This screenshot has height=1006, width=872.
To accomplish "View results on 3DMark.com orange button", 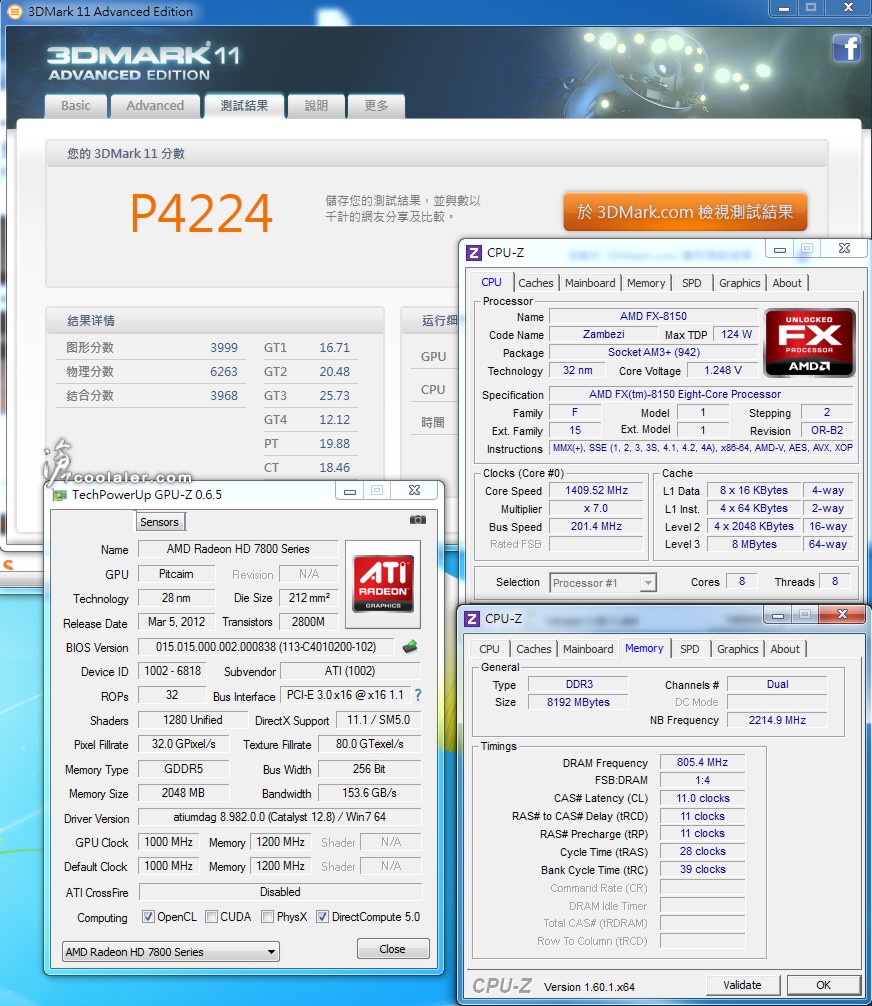I will tap(685, 212).
